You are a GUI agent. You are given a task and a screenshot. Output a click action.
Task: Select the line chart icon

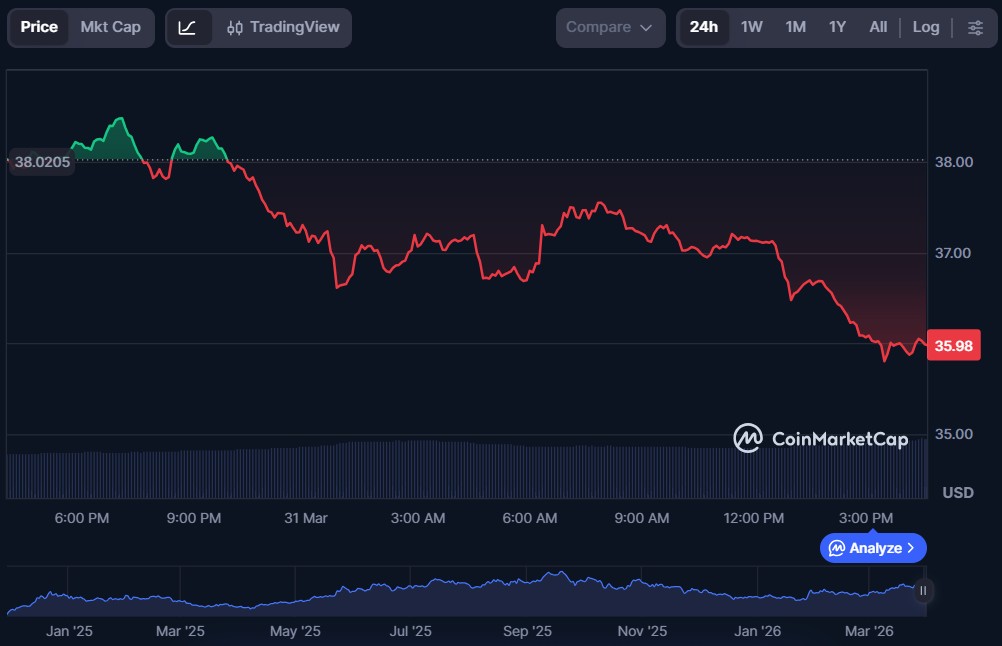(188, 27)
